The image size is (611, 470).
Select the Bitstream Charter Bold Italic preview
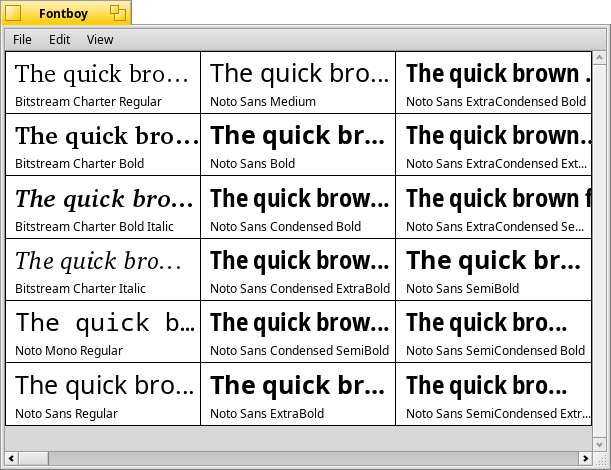(102, 206)
